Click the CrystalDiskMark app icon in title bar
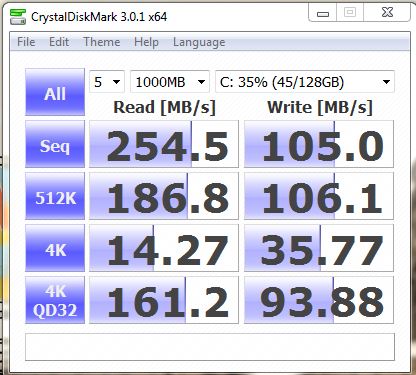 coord(18,17)
